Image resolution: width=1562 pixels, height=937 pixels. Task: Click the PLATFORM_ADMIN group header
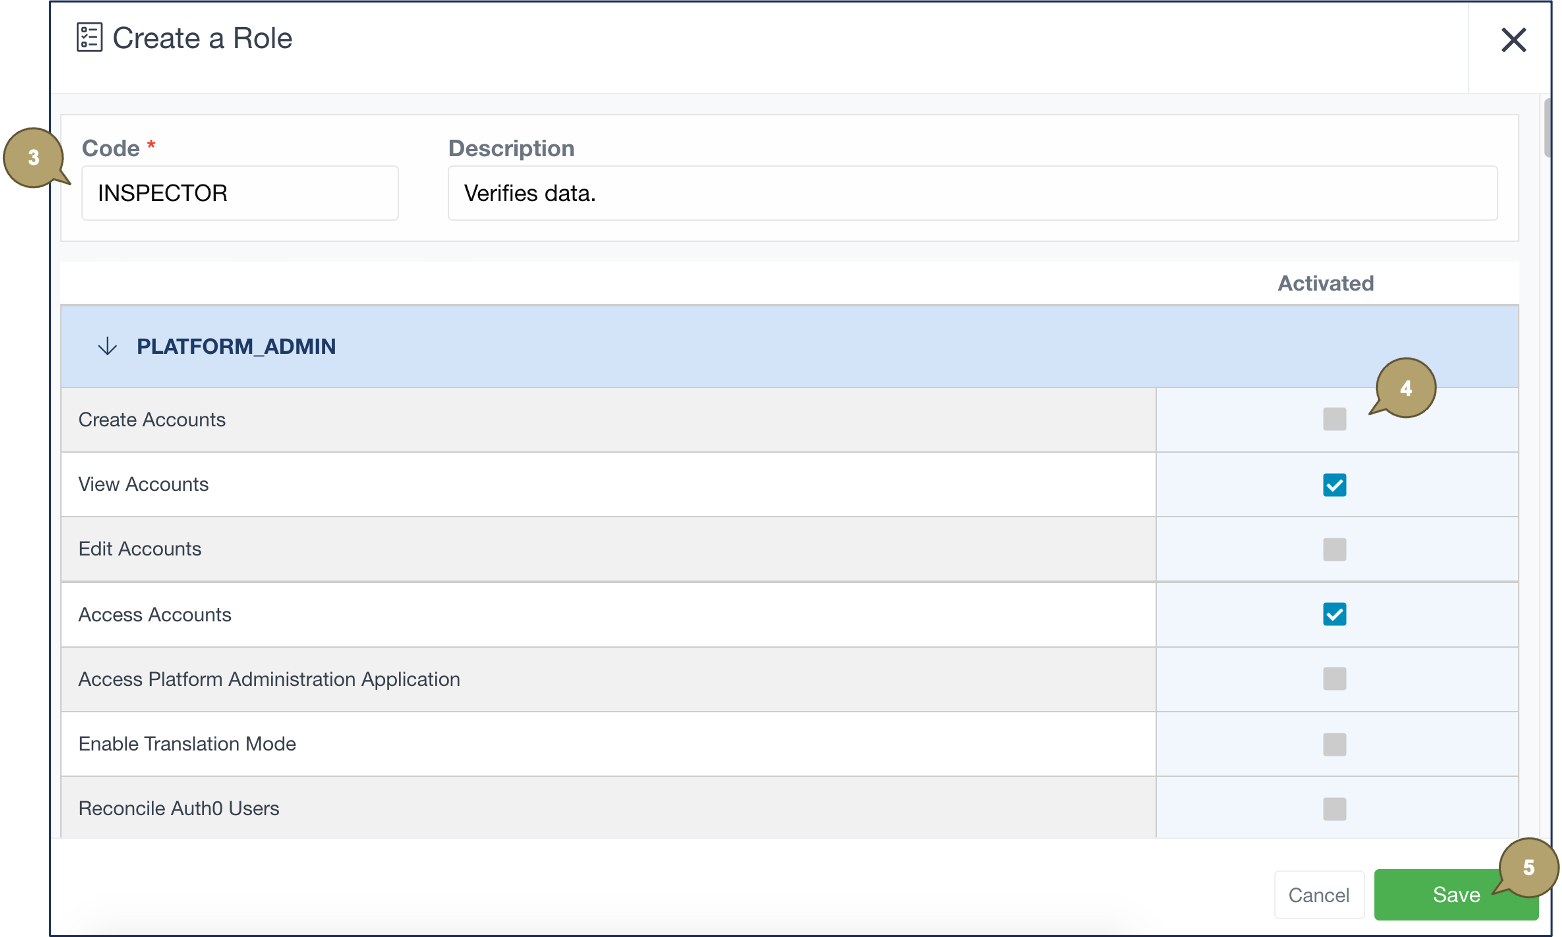coord(236,347)
